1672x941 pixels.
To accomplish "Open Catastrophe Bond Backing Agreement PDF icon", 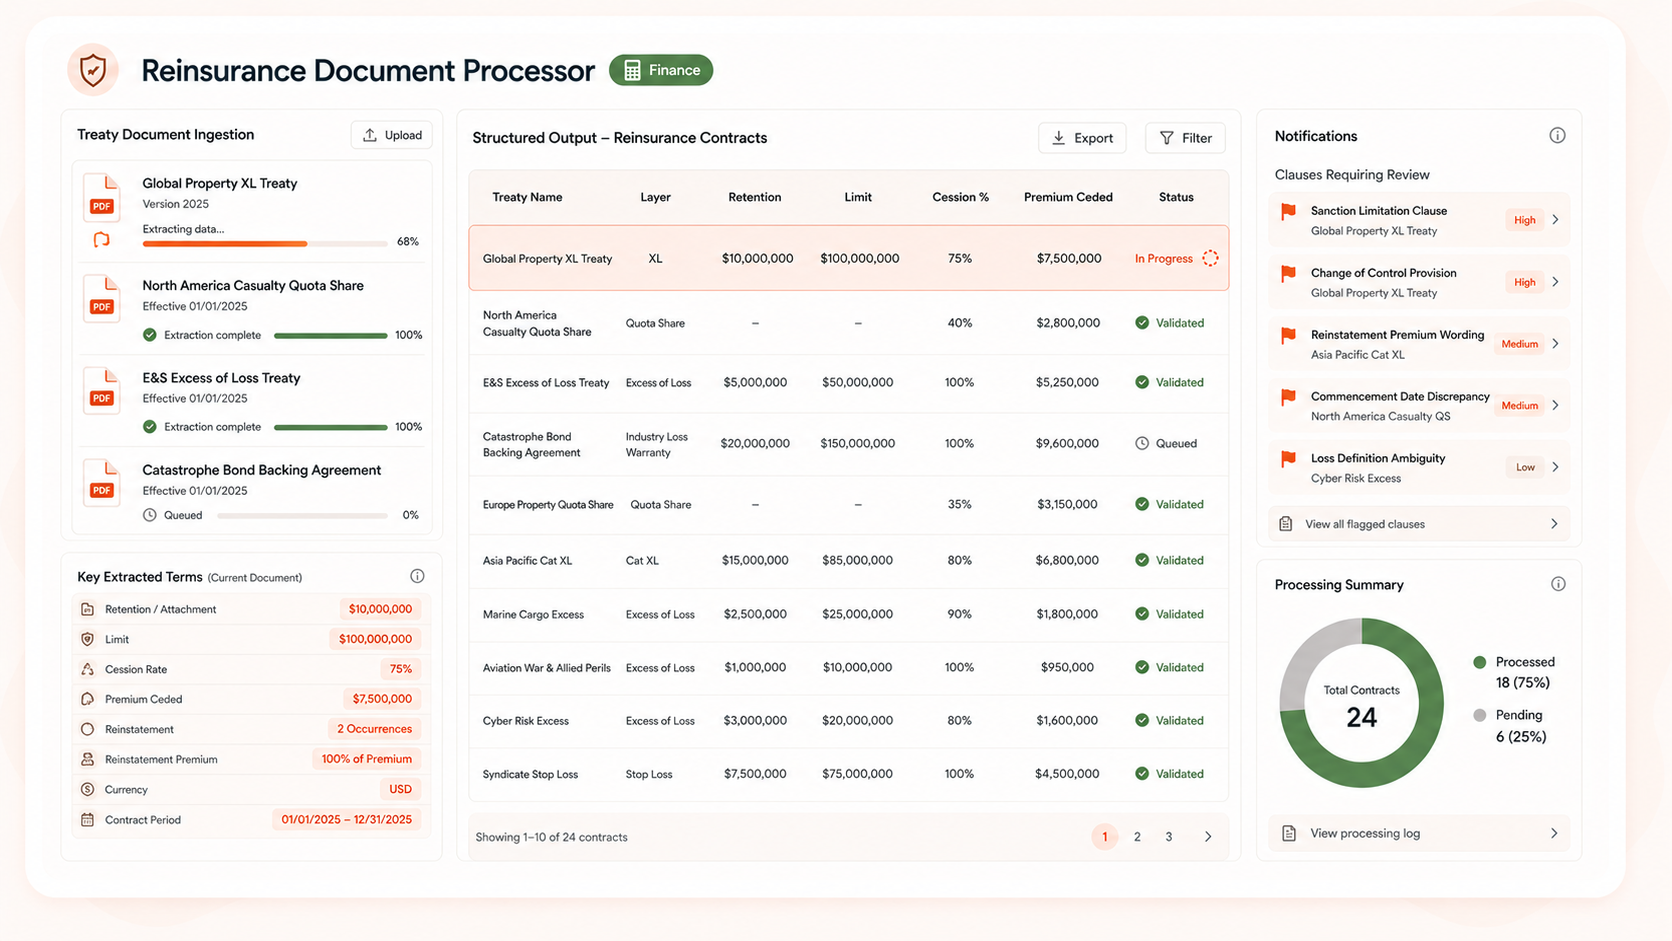I will point(102,481).
